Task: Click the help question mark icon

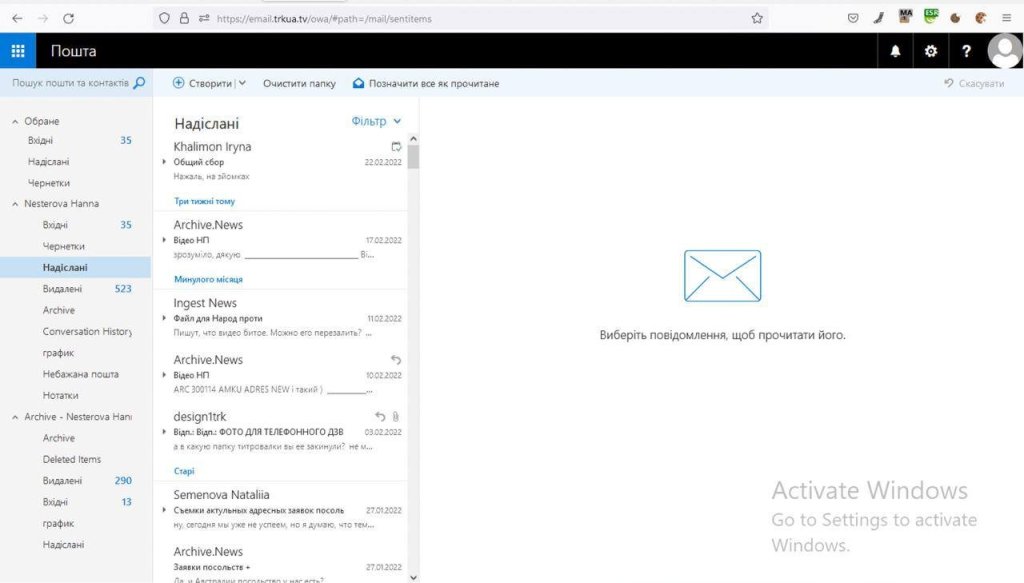Action: [x=966, y=51]
